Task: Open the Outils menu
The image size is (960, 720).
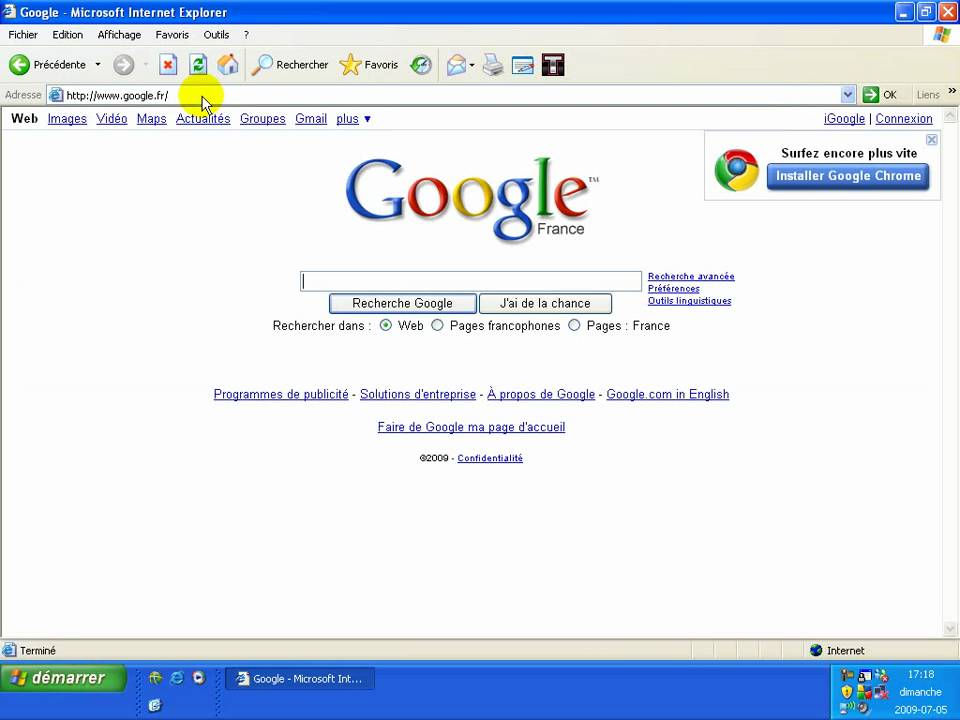Action: [x=216, y=35]
